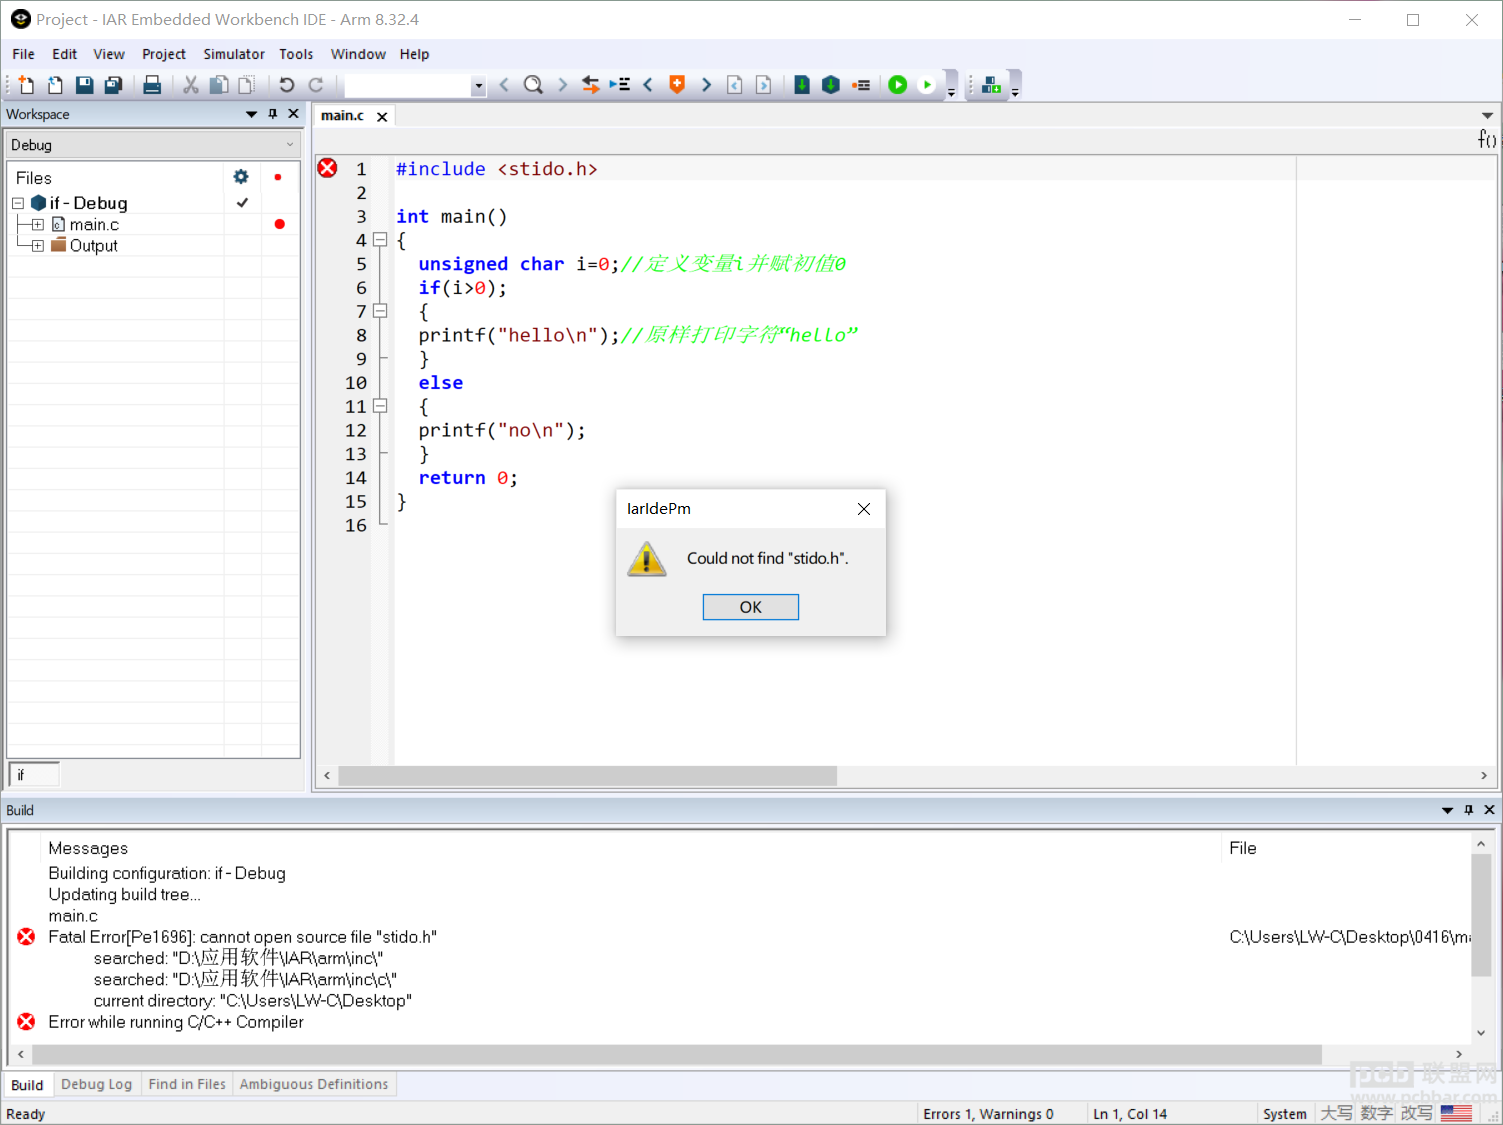Redo the last undone edit
The height and width of the screenshot is (1125, 1503).
pos(316,85)
